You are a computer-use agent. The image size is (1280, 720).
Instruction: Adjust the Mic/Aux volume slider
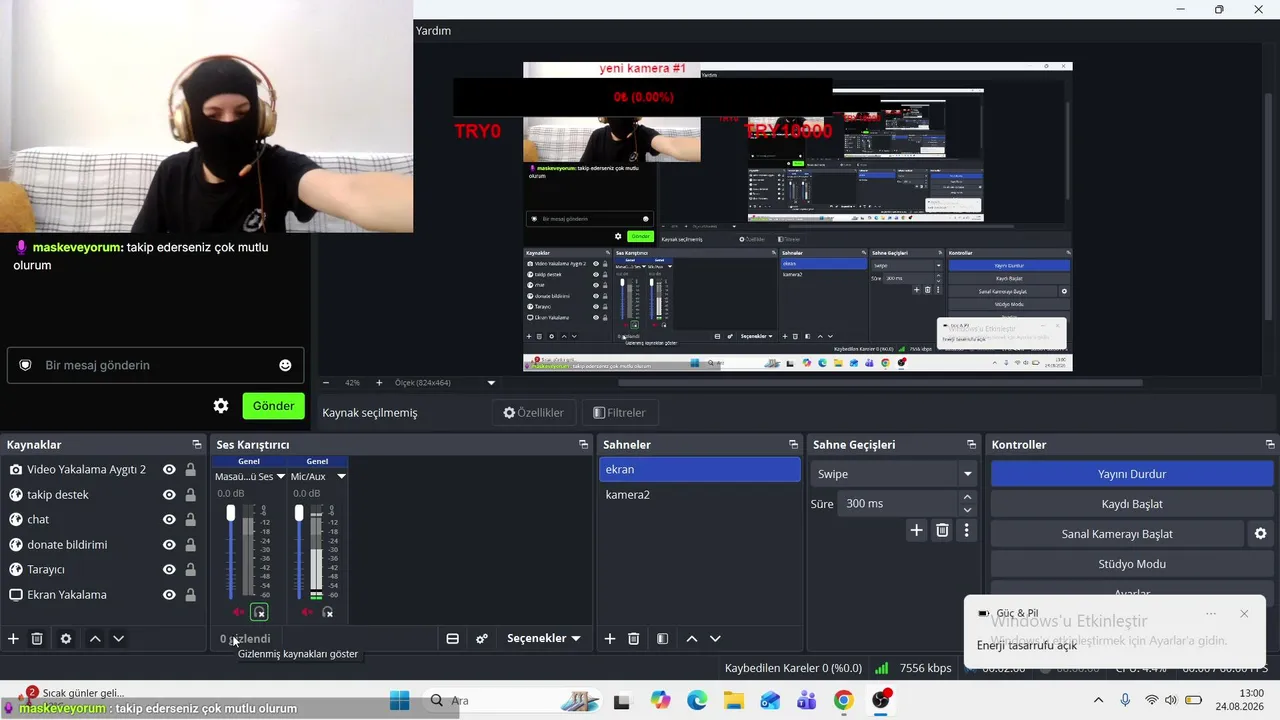pyautogui.click(x=299, y=513)
